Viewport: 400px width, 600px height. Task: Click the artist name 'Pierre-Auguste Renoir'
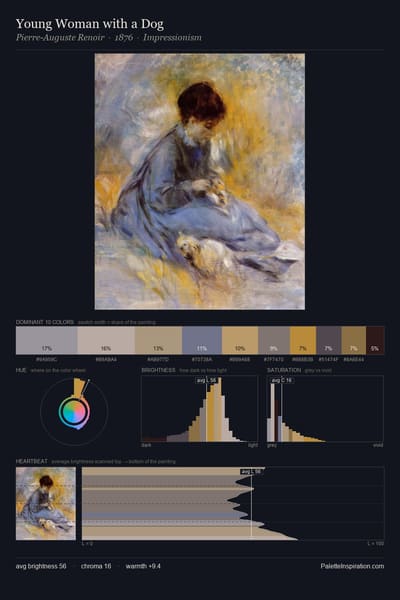(60, 38)
